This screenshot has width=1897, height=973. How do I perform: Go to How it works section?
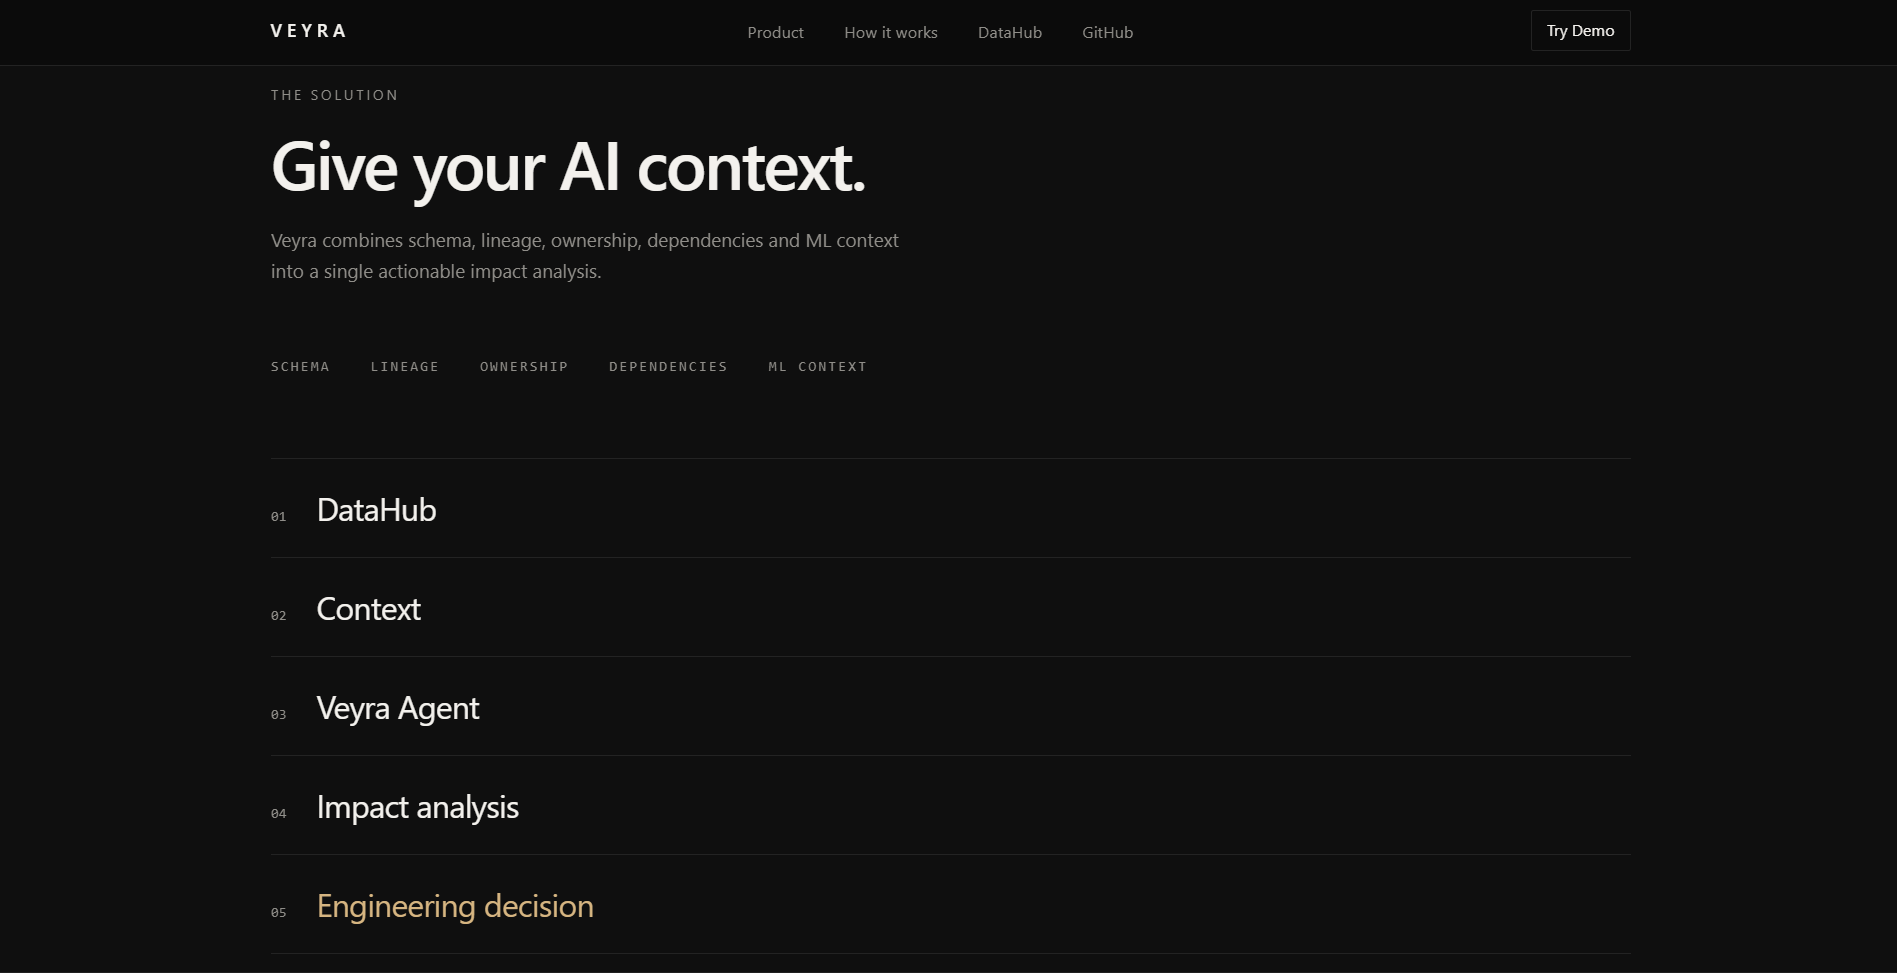point(890,32)
